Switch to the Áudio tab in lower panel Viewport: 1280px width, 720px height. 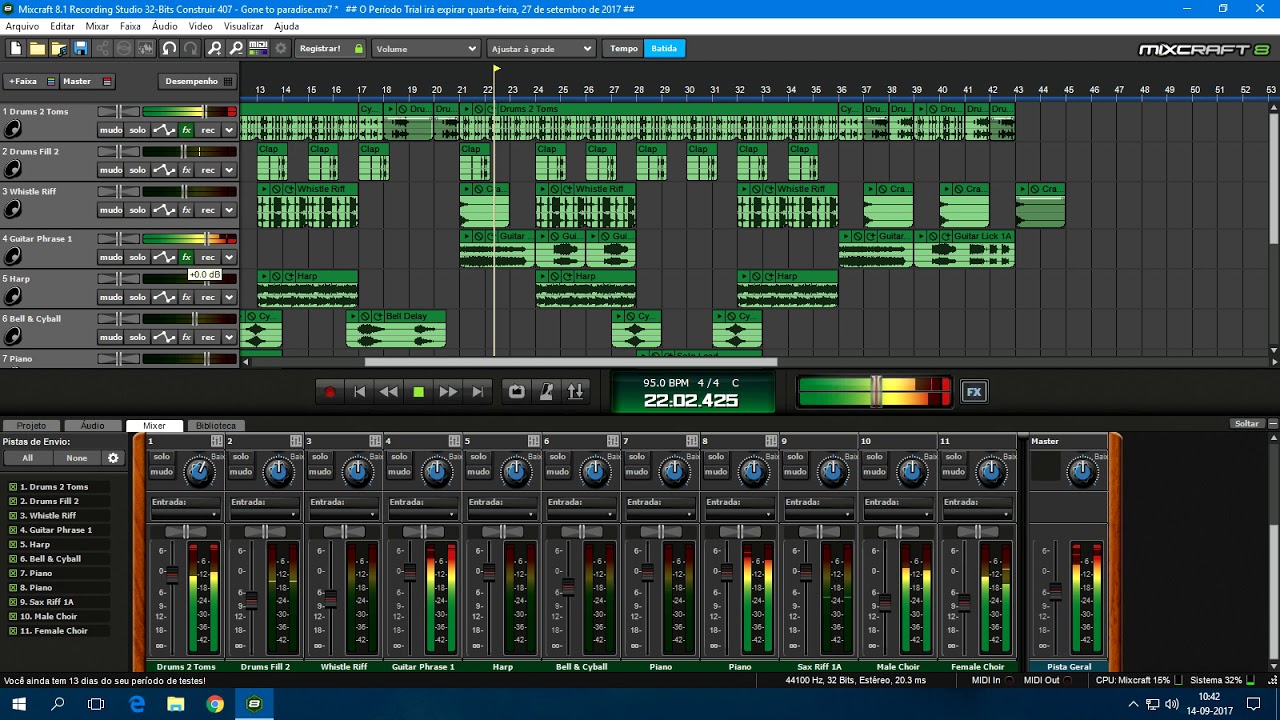[x=93, y=426]
